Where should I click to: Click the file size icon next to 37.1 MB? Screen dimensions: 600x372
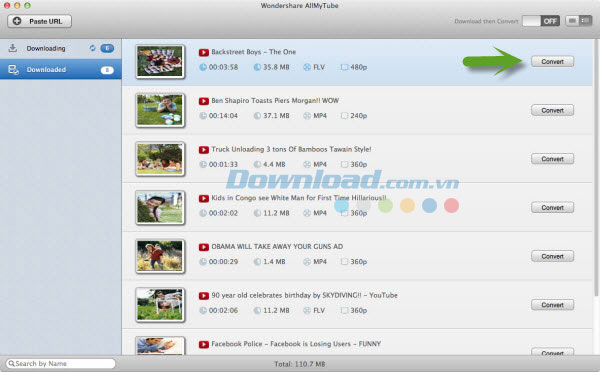pyautogui.click(x=257, y=116)
